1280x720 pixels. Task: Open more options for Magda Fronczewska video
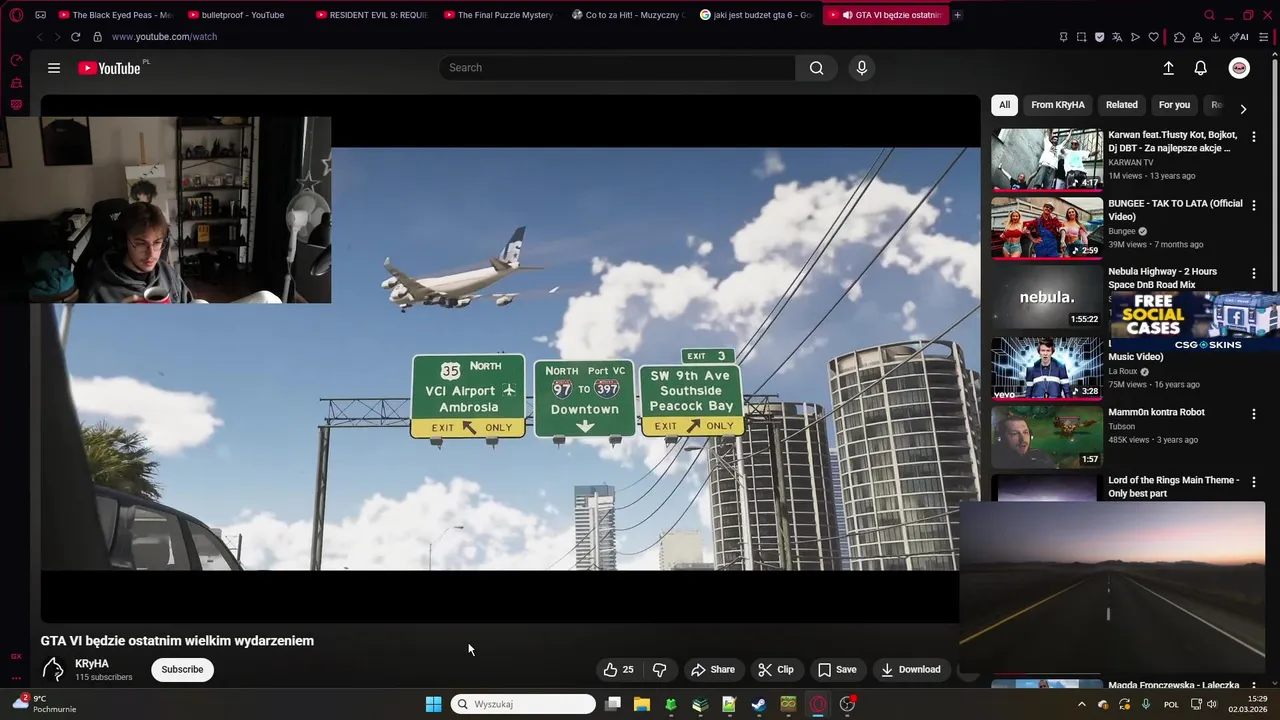pyautogui.click(x=1254, y=687)
